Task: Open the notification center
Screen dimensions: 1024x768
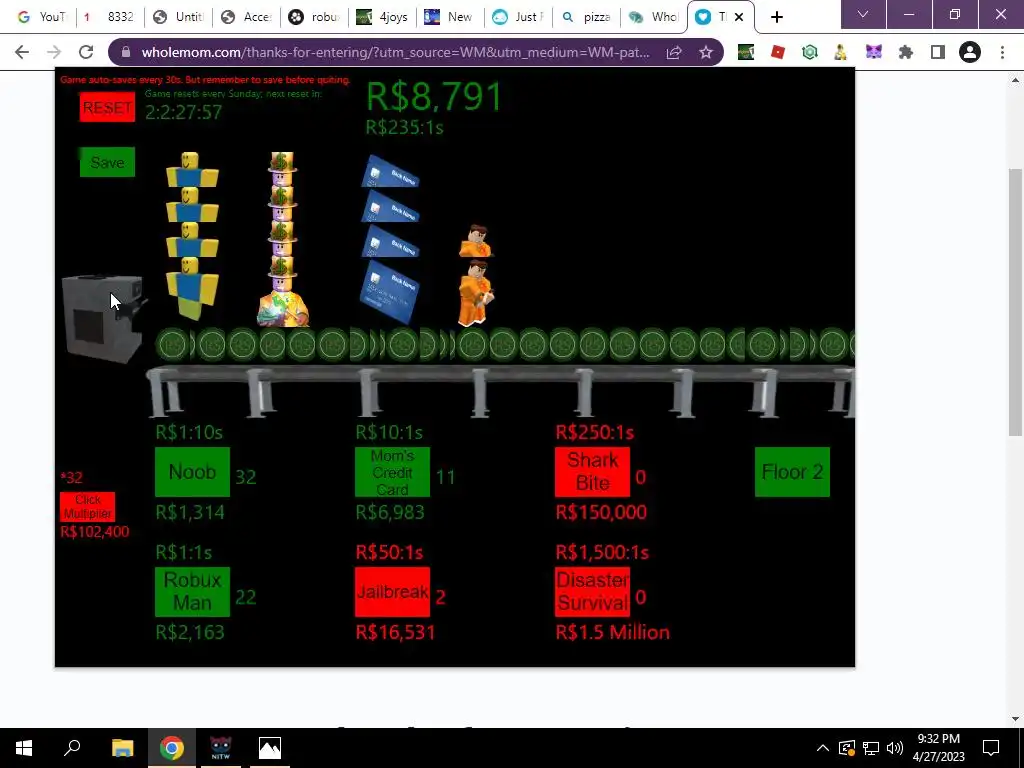Action: coord(991,748)
